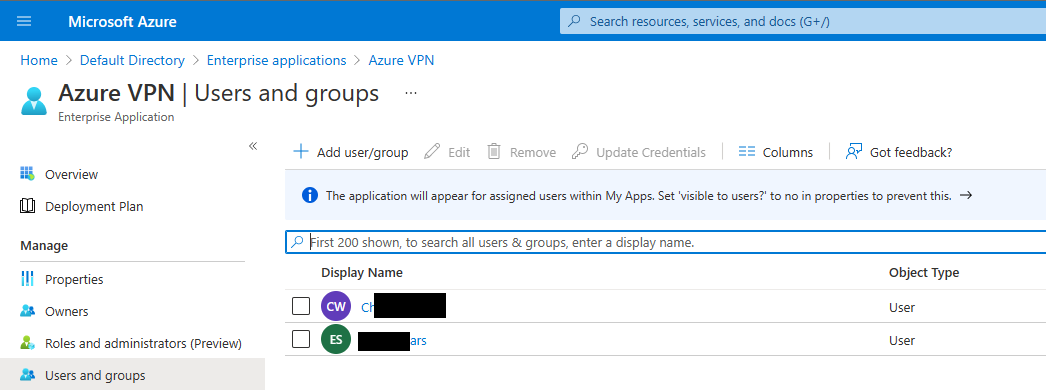Go to Home breadcrumb
This screenshot has width=1046, height=392.
[x=39, y=60]
